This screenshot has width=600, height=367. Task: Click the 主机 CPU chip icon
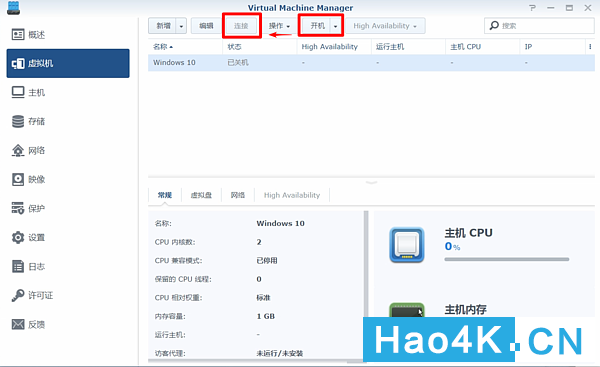[x=407, y=245]
